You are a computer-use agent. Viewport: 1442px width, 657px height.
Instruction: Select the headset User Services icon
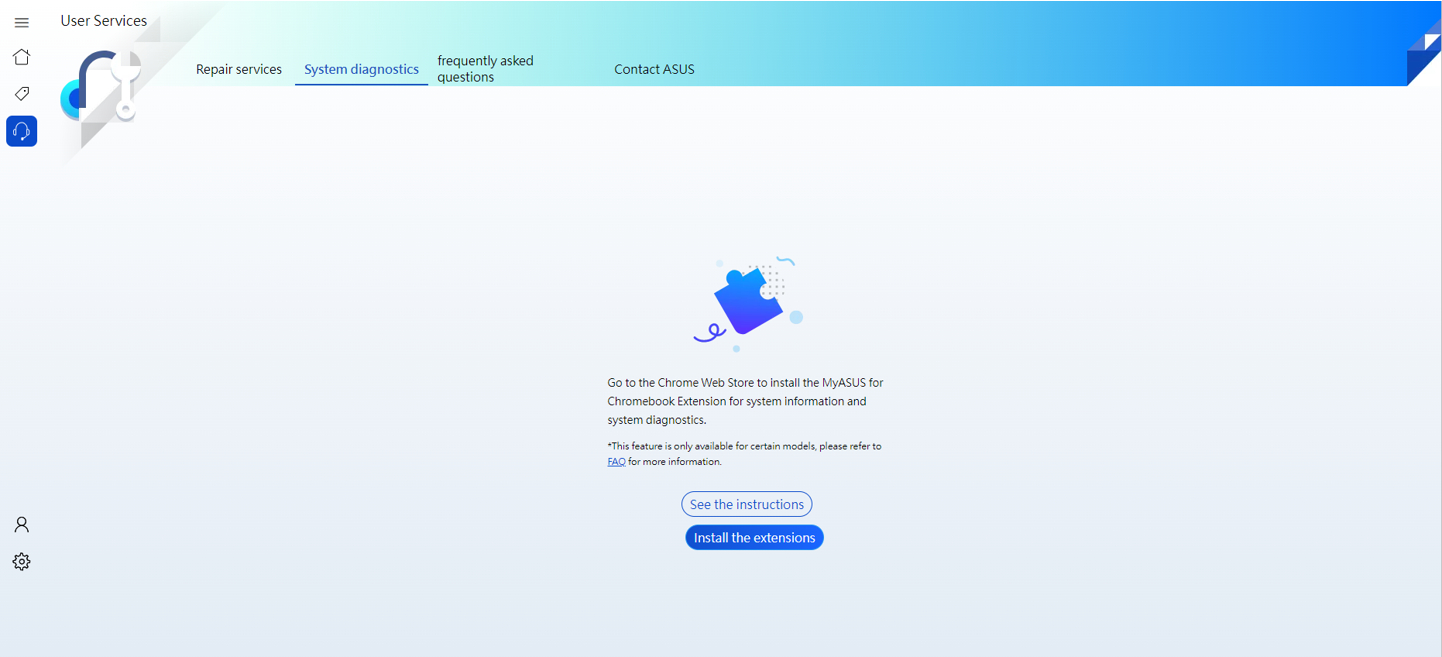click(x=21, y=131)
